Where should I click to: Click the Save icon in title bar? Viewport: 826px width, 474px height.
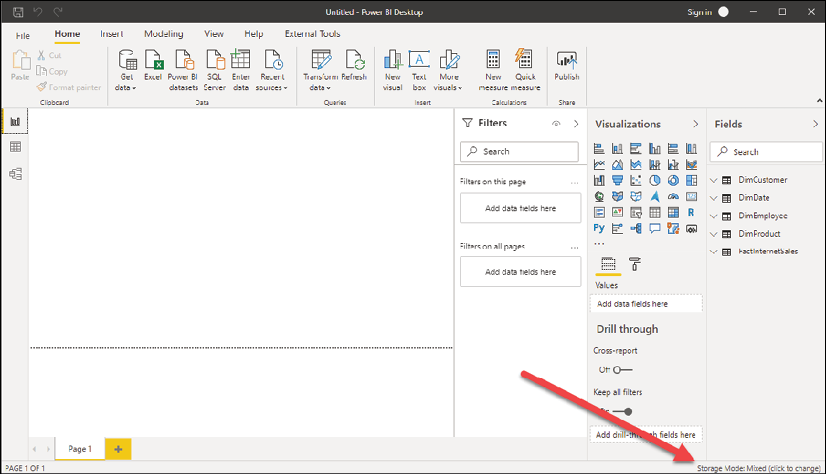coord(18,12)
